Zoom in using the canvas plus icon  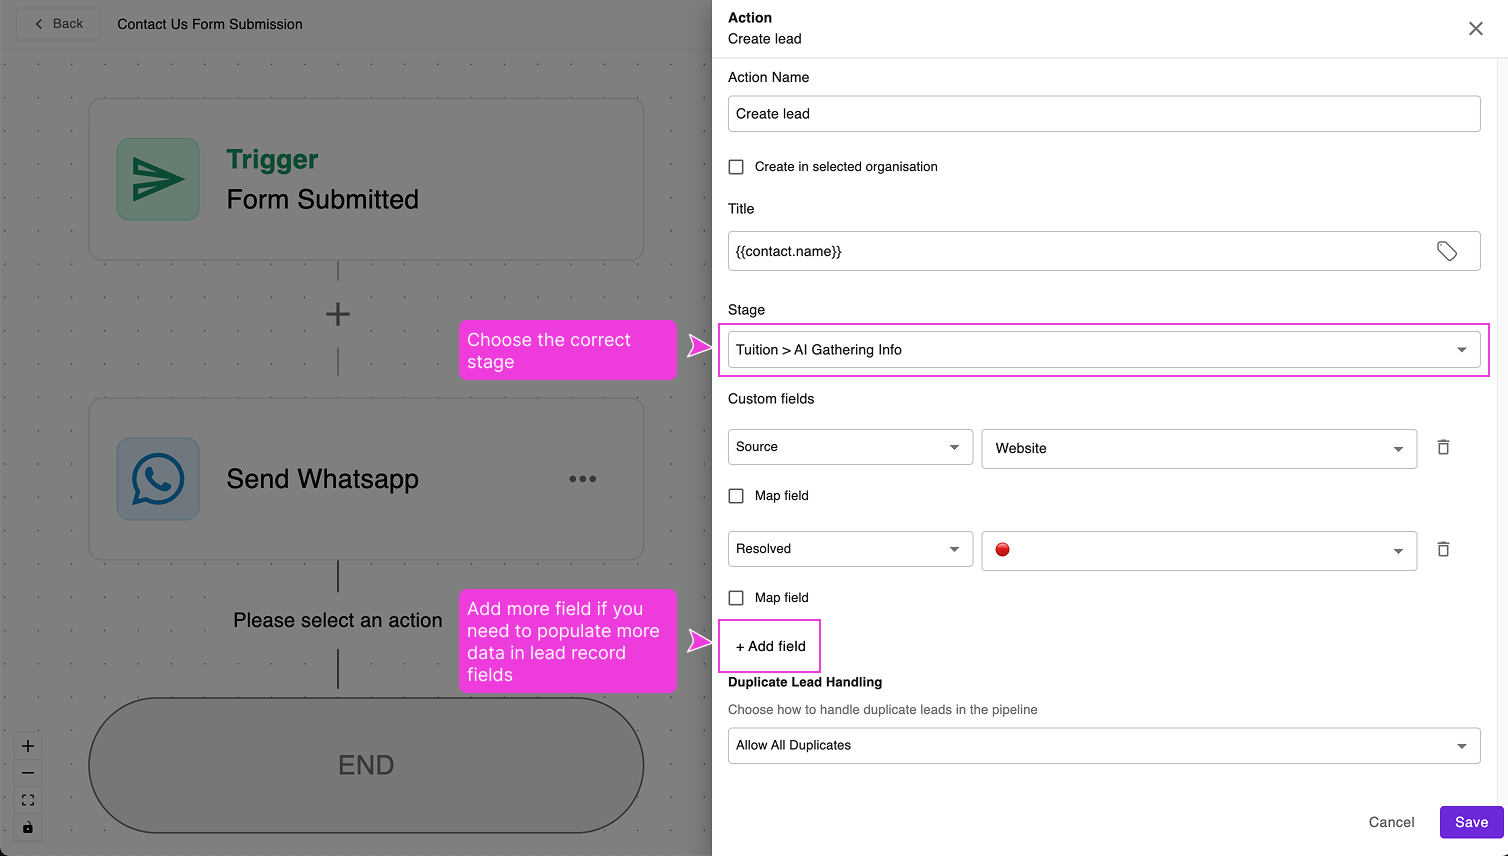pyautogui.click(x=27, y=745)
